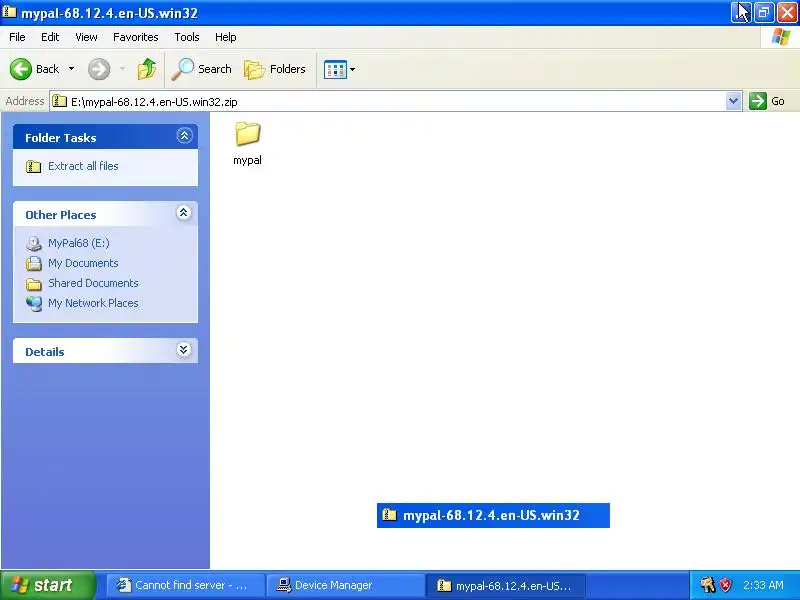Open the My Network Places link

click(93, 303)
